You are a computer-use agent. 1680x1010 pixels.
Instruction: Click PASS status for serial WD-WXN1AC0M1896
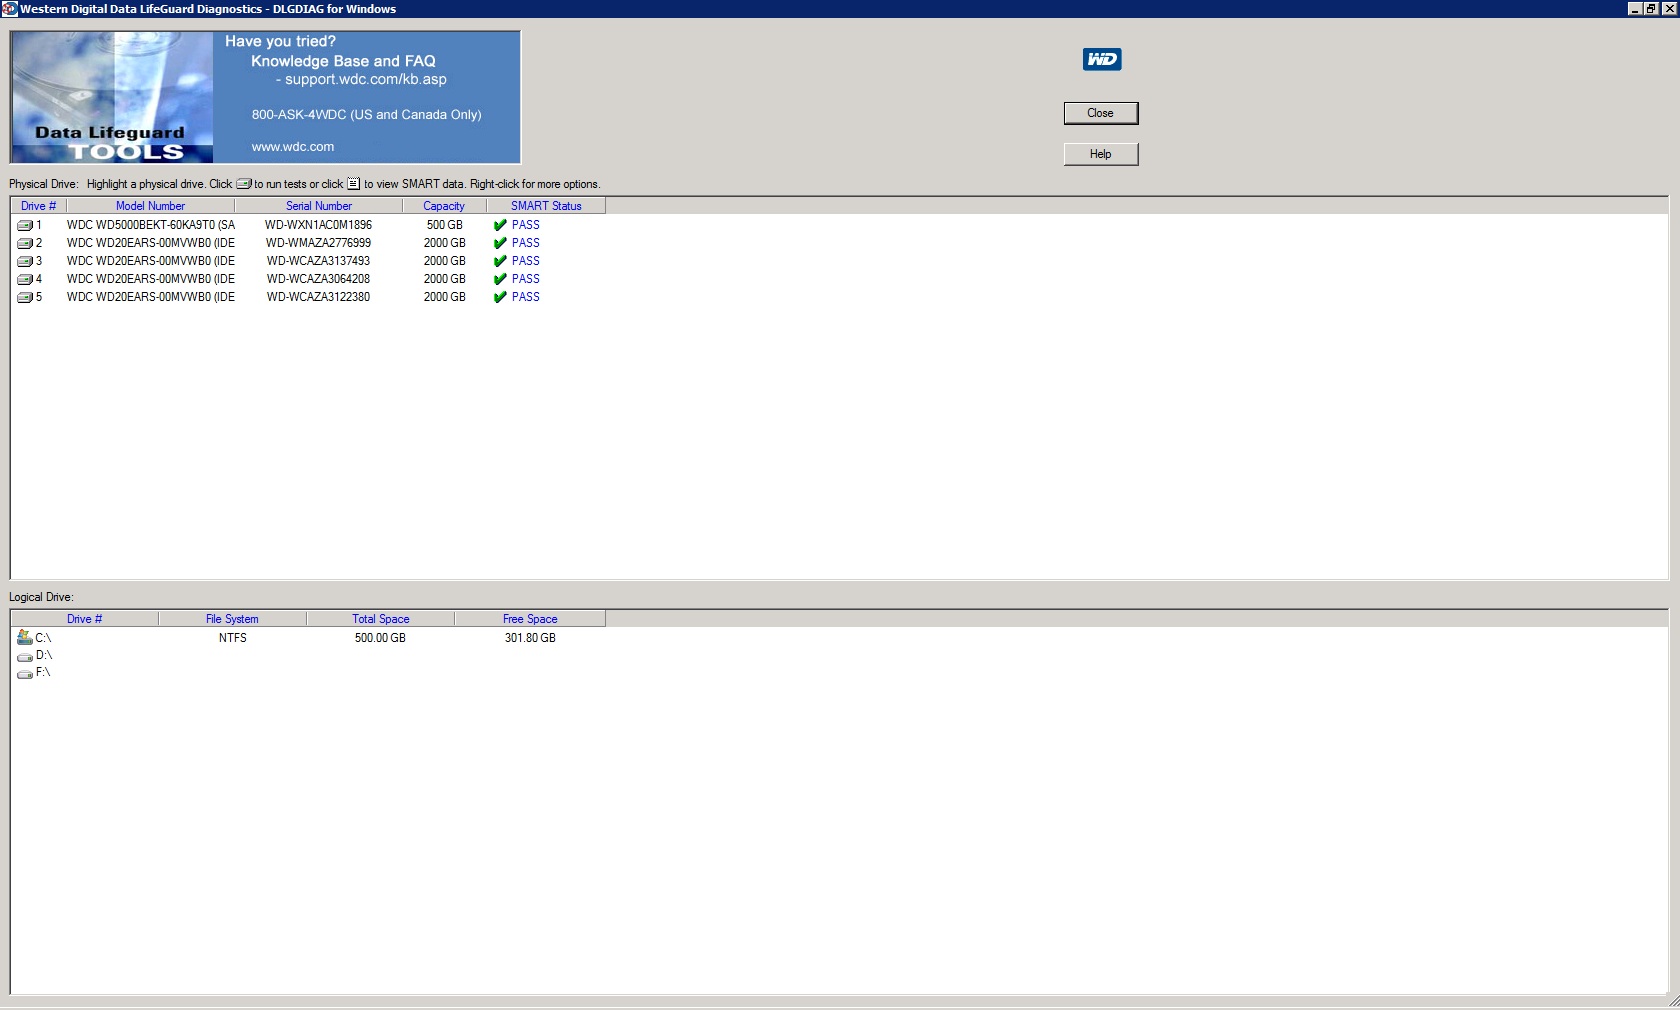point(526,225)
